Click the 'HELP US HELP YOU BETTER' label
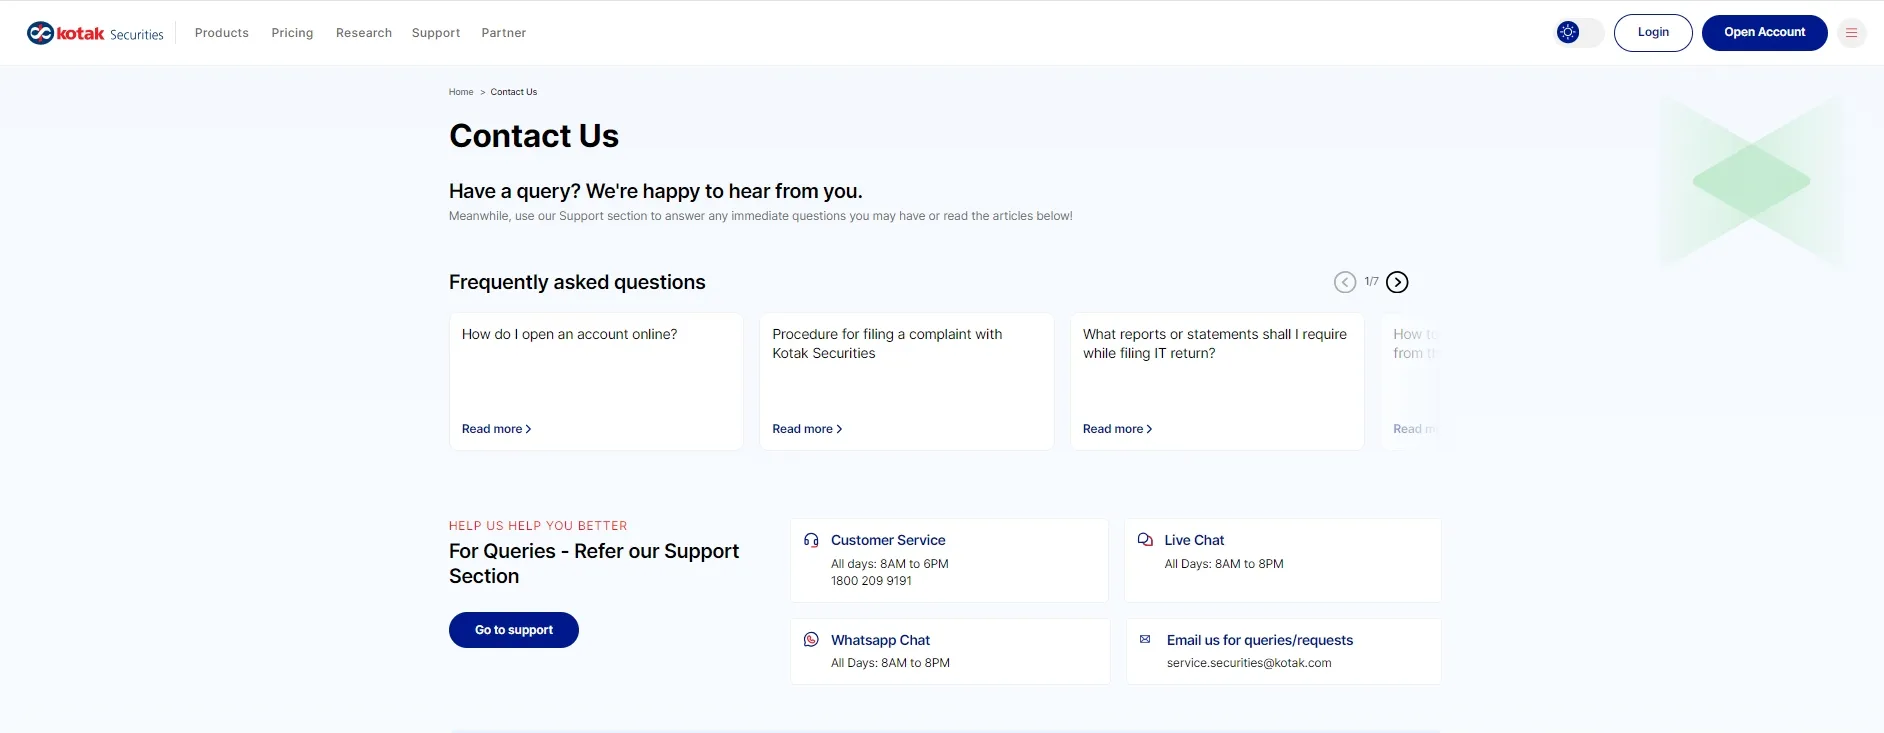The height and width of the screenshot is (733, 1884). click(x=538, y=526)
